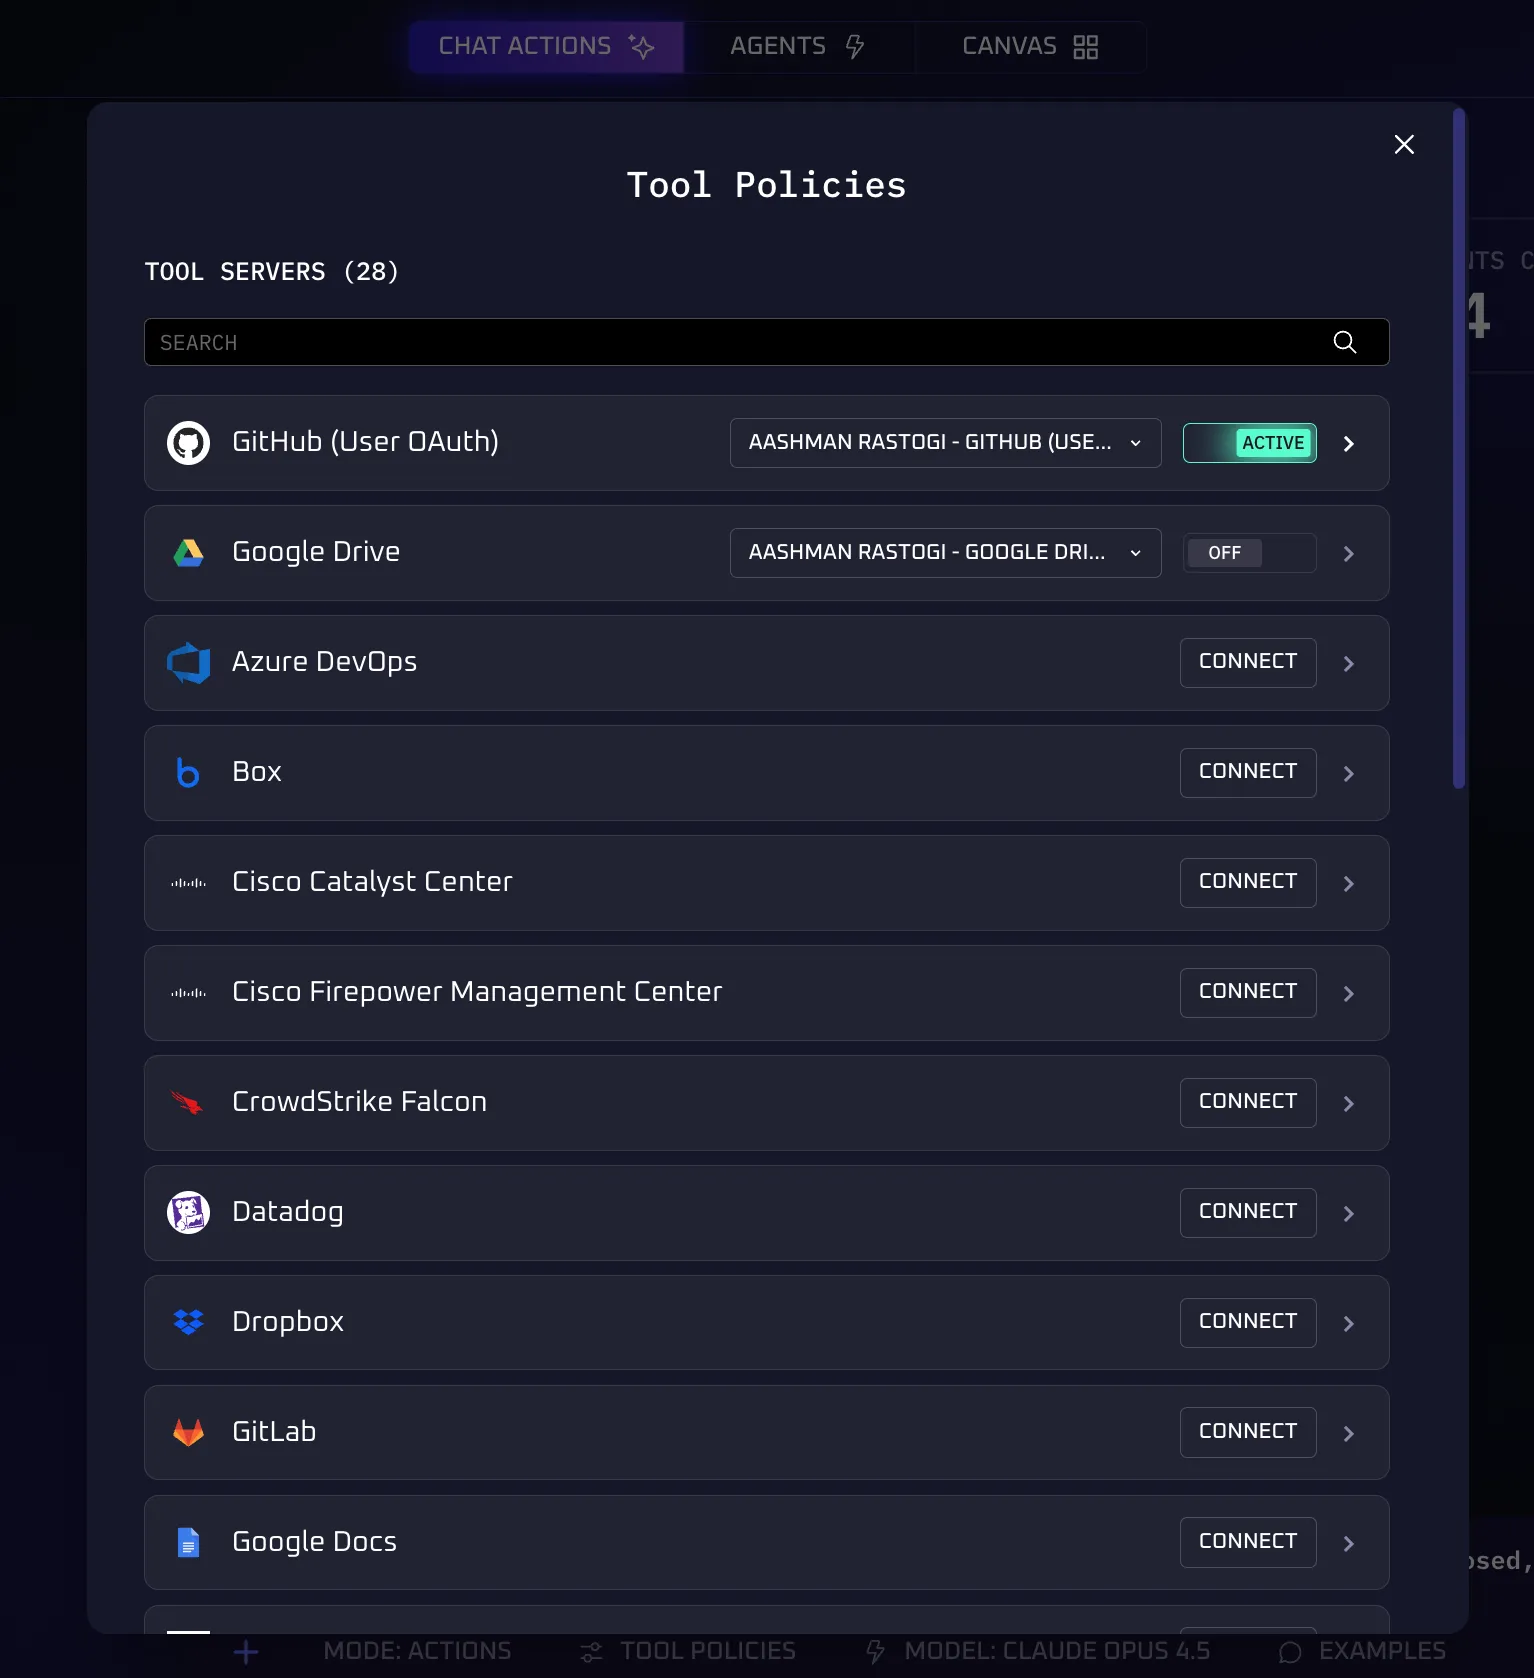Connect Cisco Catalyst Center

(x=1248, y=882)
